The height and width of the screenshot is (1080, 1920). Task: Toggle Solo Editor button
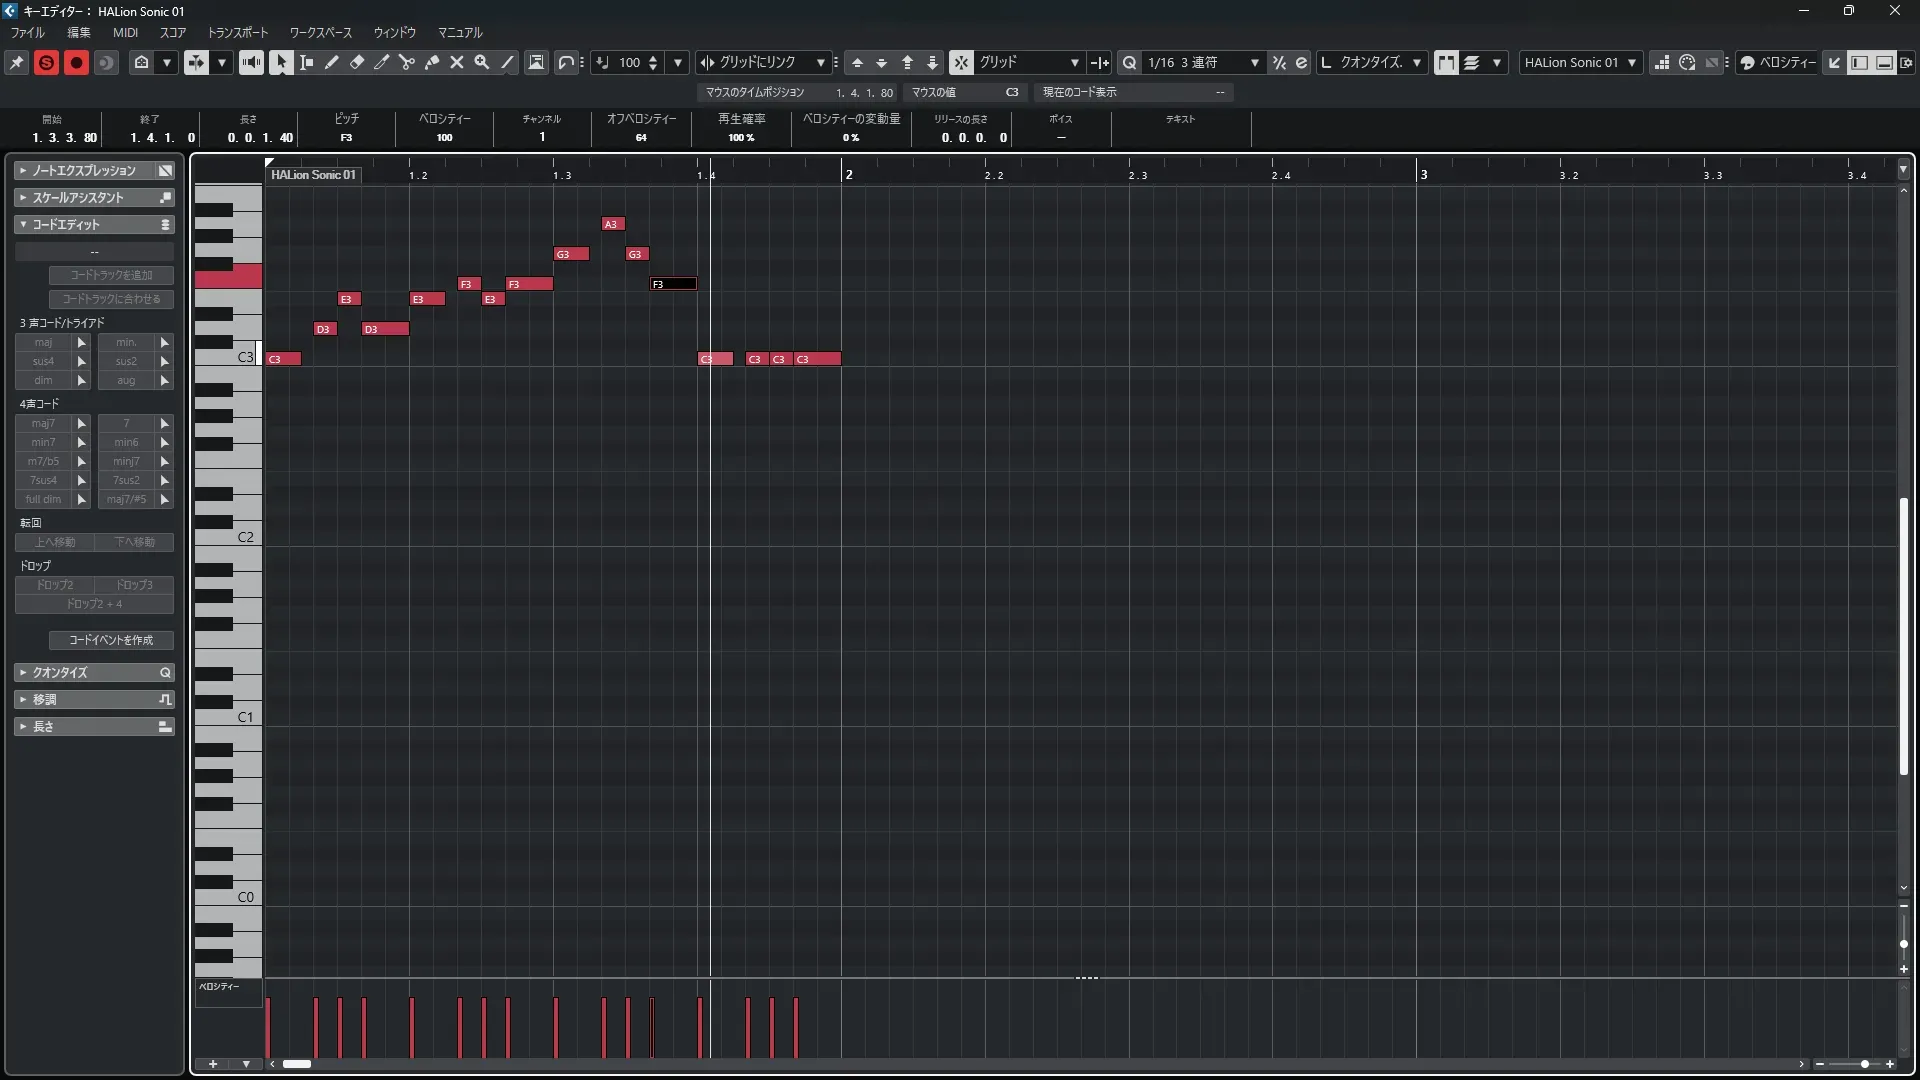point(46,62)
